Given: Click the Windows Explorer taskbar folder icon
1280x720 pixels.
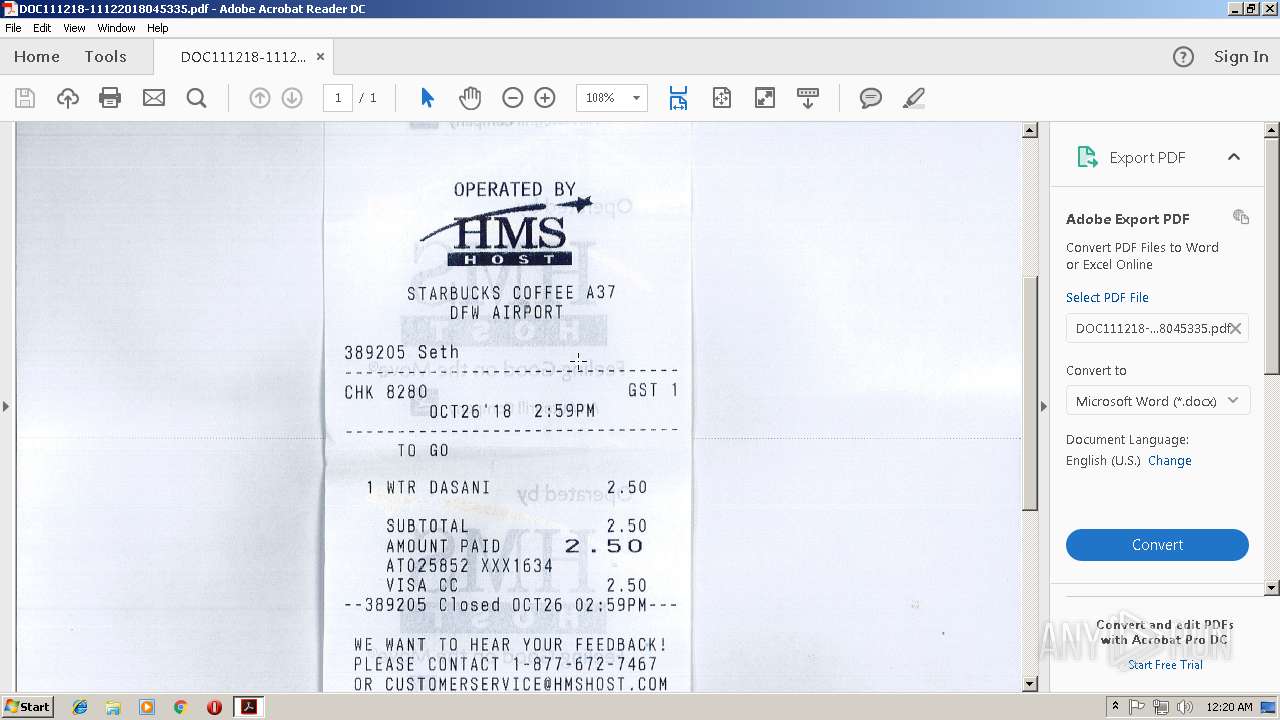Looking at the screenshot, I should pos(113,707).
